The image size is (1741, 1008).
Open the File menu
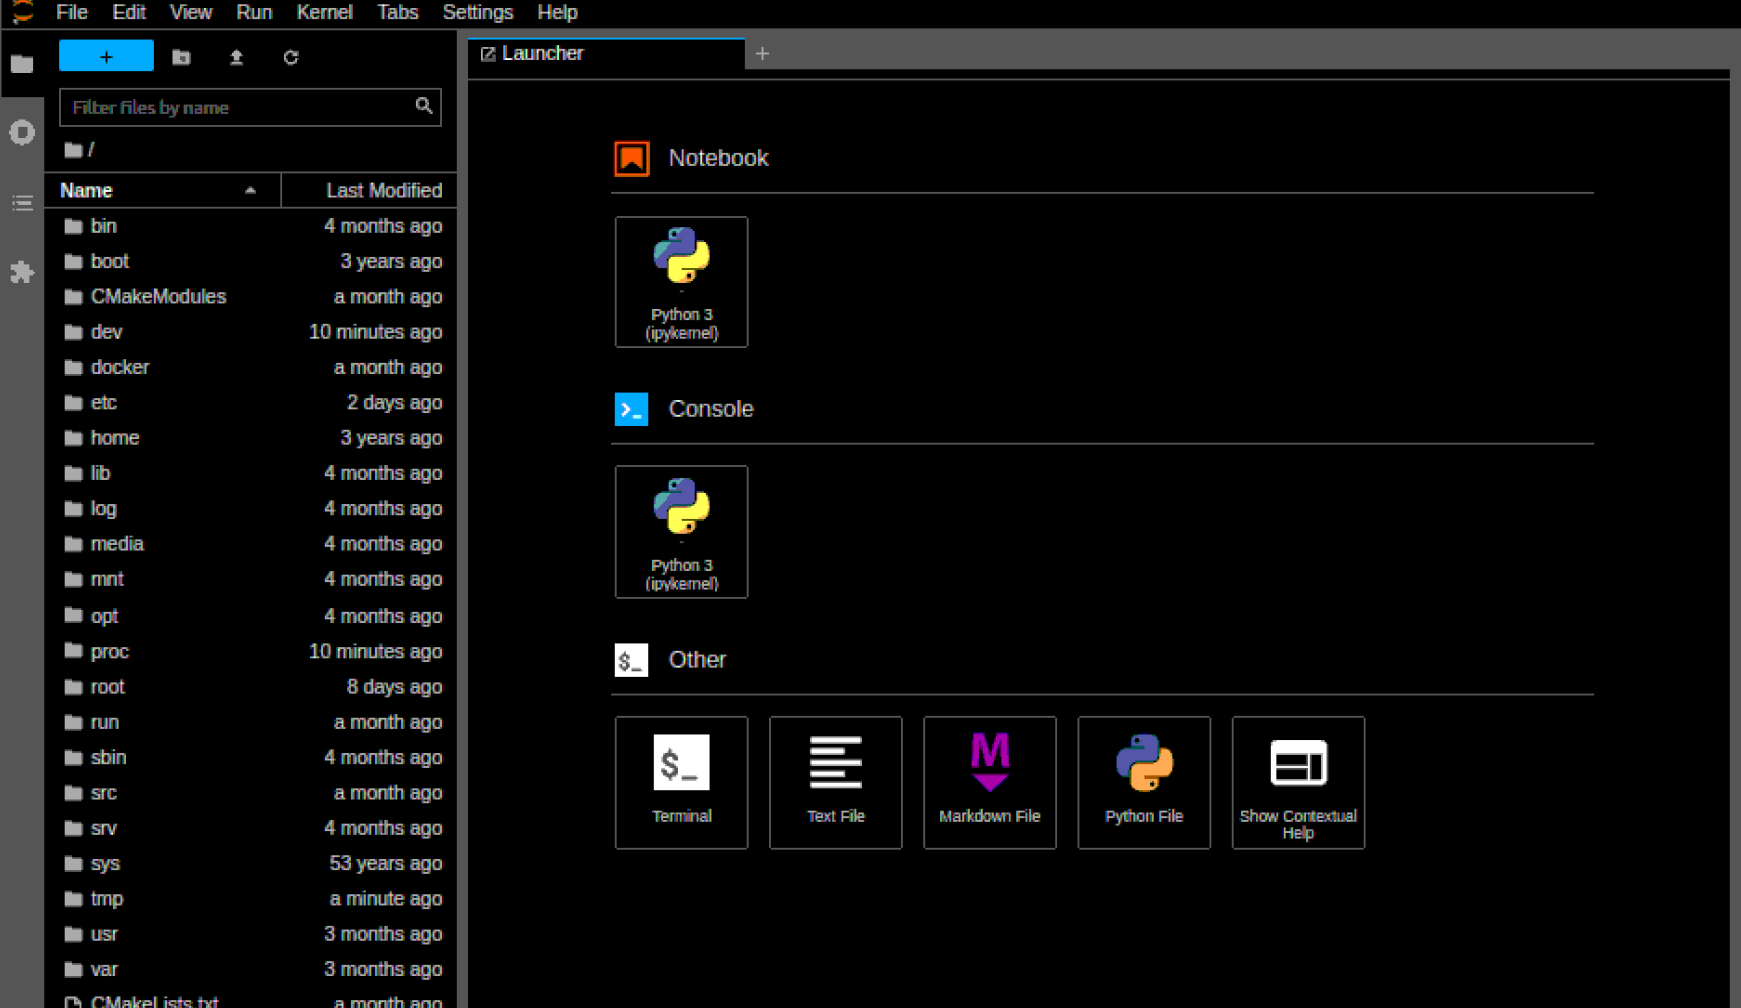coord(71,12)
